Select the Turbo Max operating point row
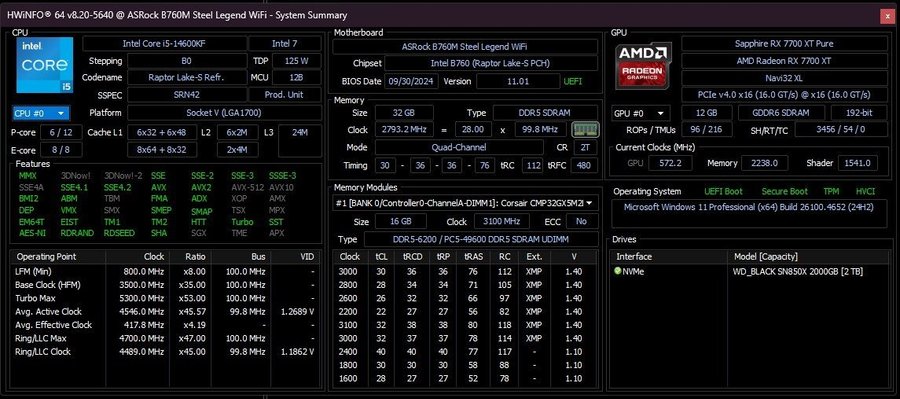This screenshot has width=900, height=399. click(x=166, y=298)
